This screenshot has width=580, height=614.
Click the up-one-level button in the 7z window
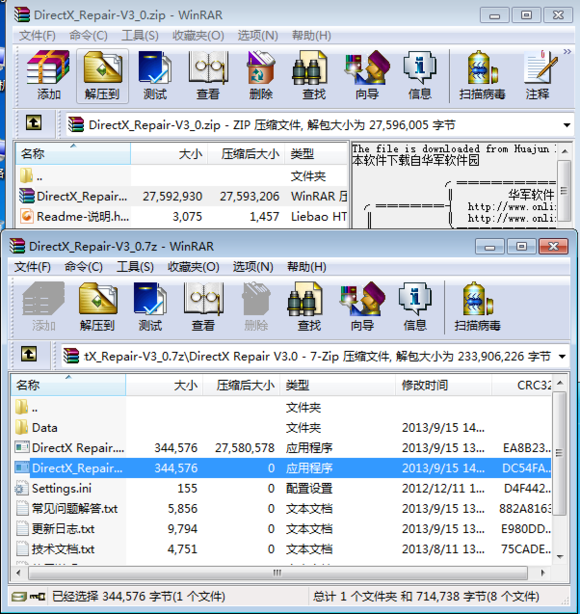tap(29, 354)
